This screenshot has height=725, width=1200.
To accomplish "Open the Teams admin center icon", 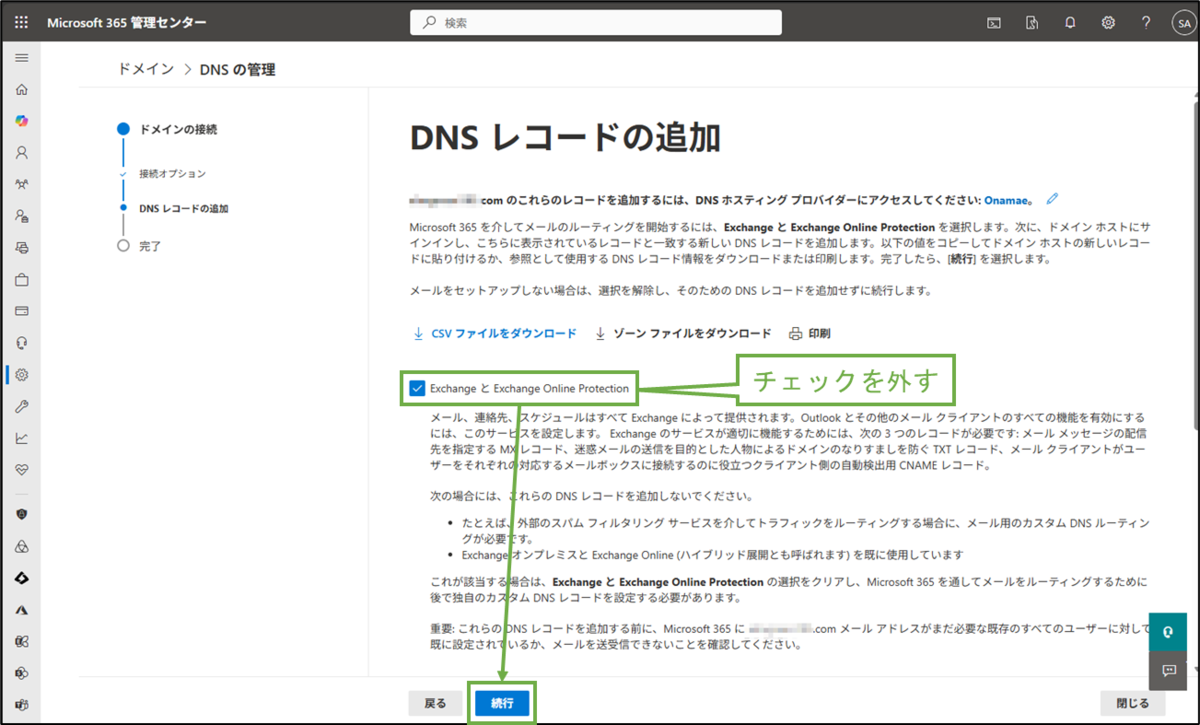I will click(x=21, y=705).
